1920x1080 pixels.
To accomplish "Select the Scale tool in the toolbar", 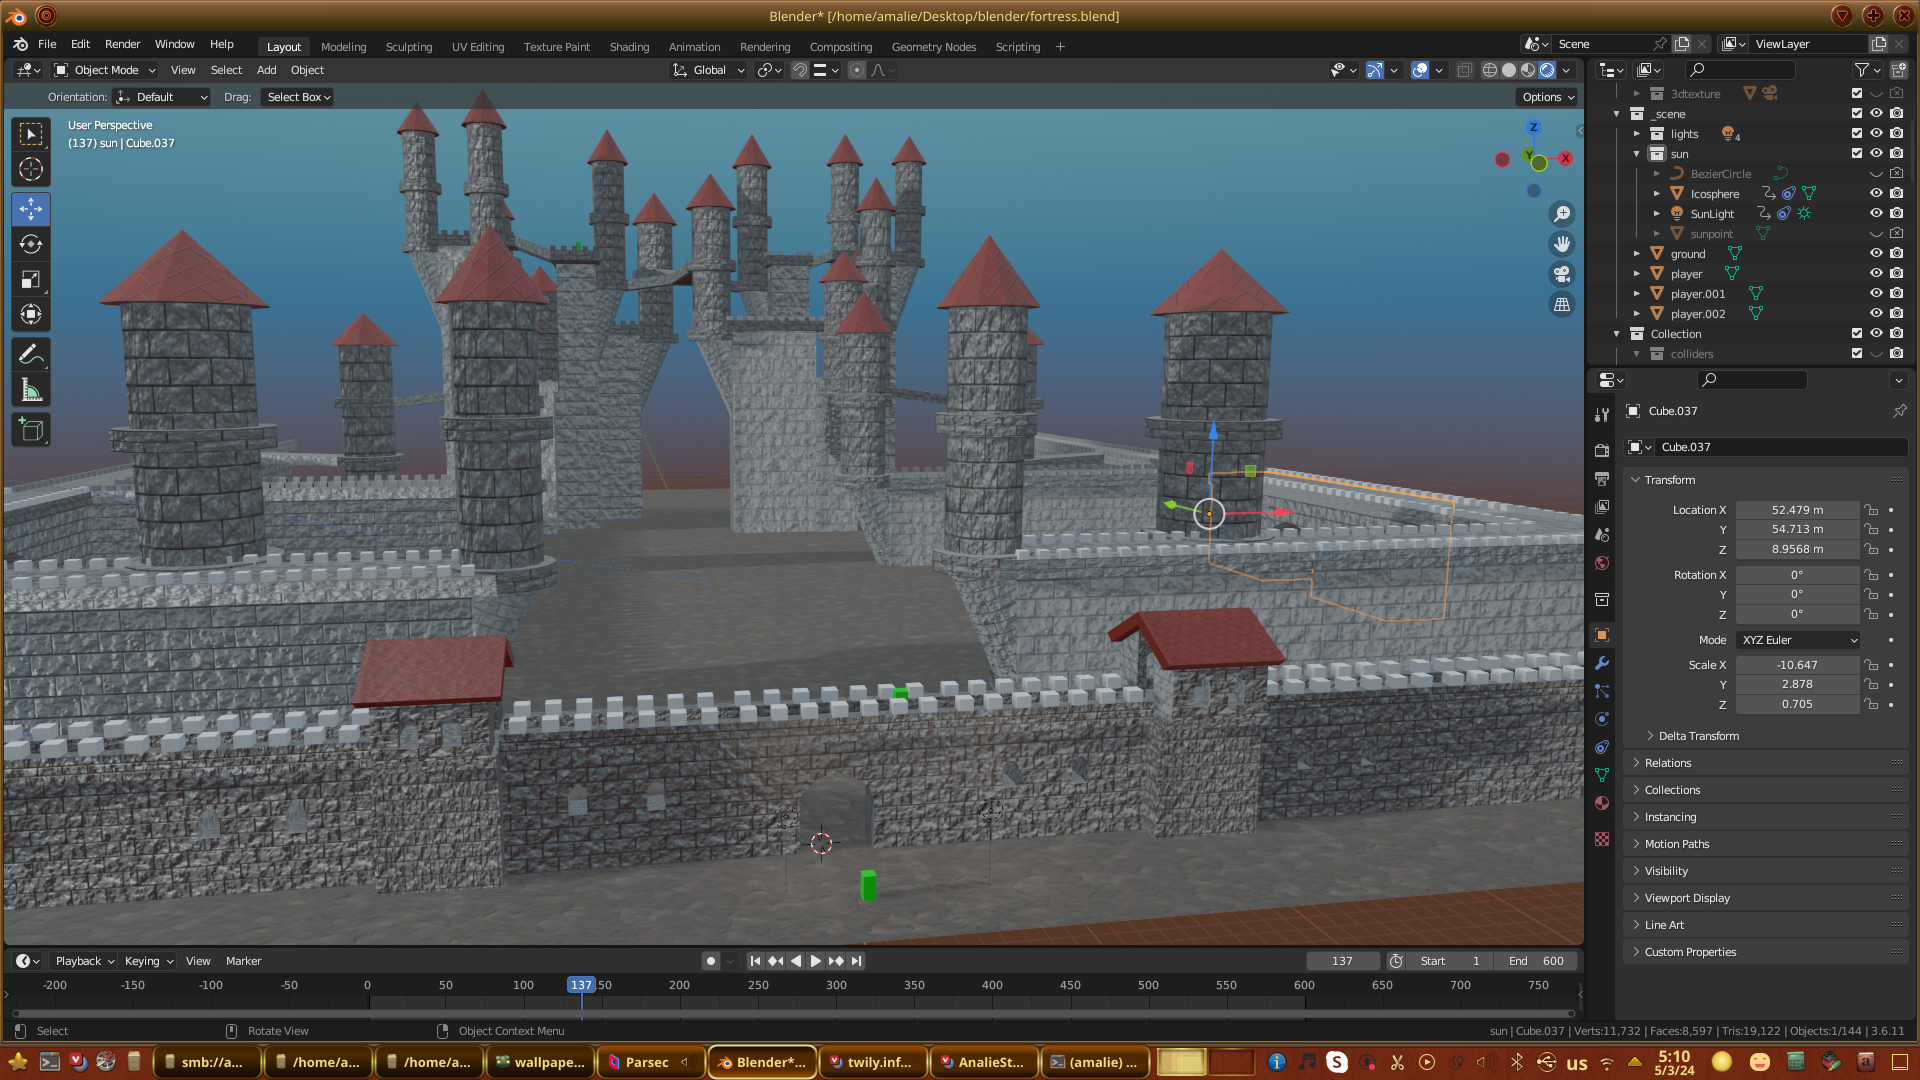I will coord(31,280).
